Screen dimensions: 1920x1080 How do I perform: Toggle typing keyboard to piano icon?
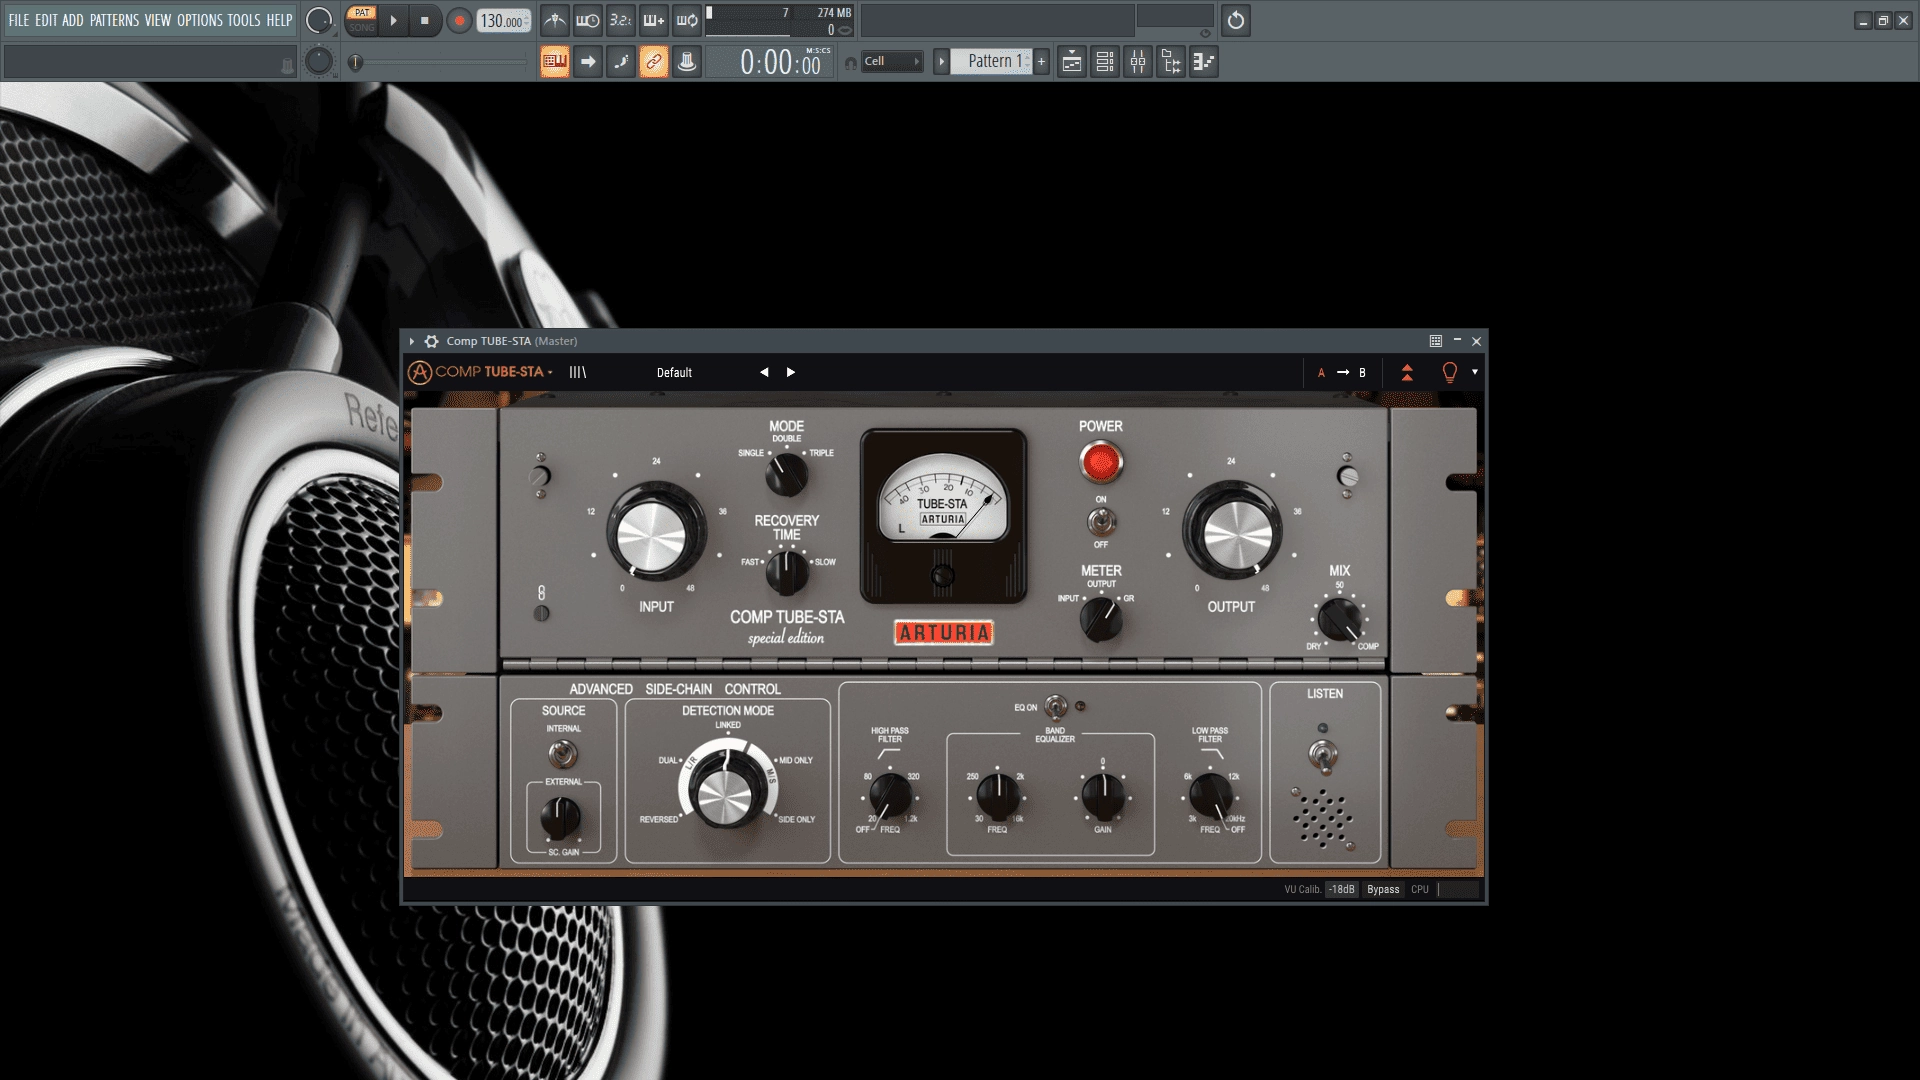tap(555, 62)
